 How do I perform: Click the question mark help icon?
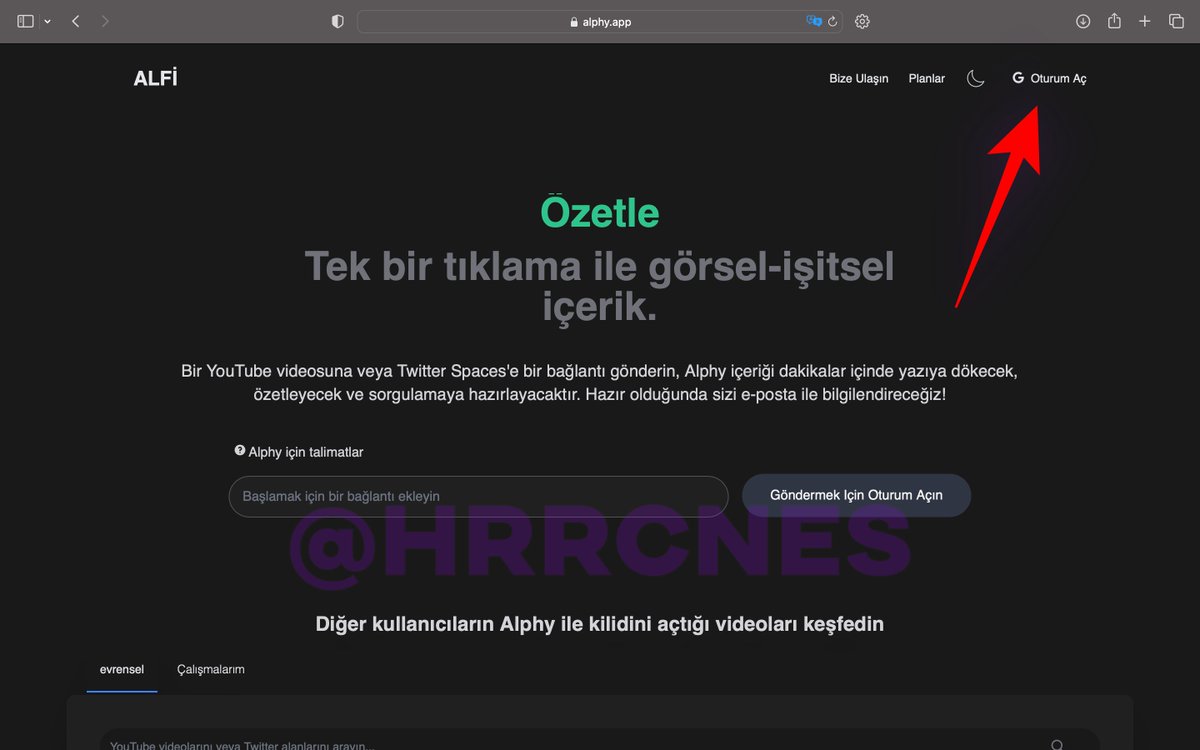click(240, 451)
